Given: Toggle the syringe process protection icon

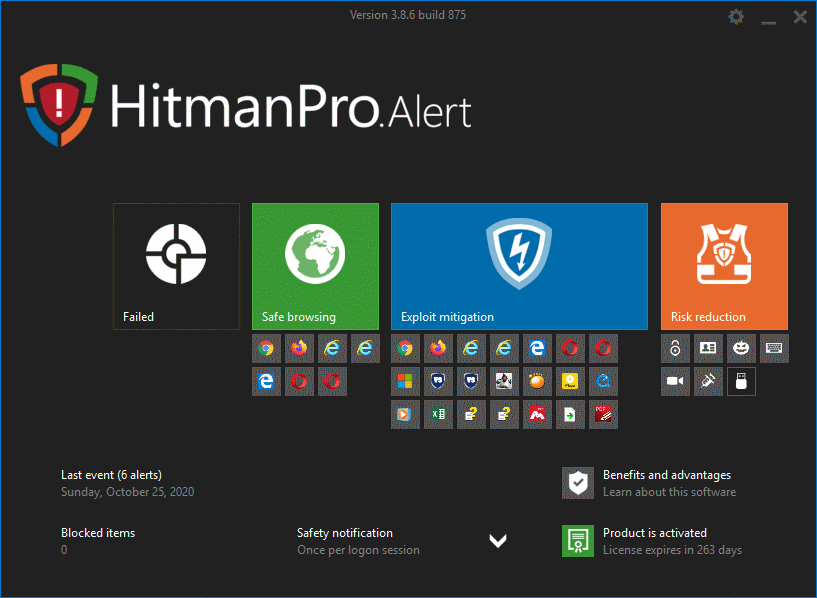Looking at the screenshot, I should 708,382.
